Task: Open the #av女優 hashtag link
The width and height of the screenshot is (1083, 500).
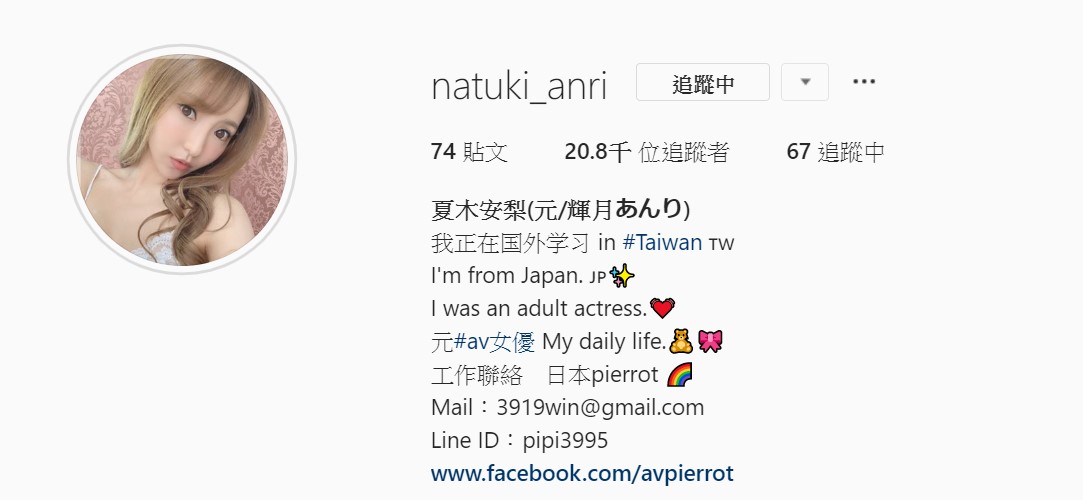Action: click(x=494, y=341)
